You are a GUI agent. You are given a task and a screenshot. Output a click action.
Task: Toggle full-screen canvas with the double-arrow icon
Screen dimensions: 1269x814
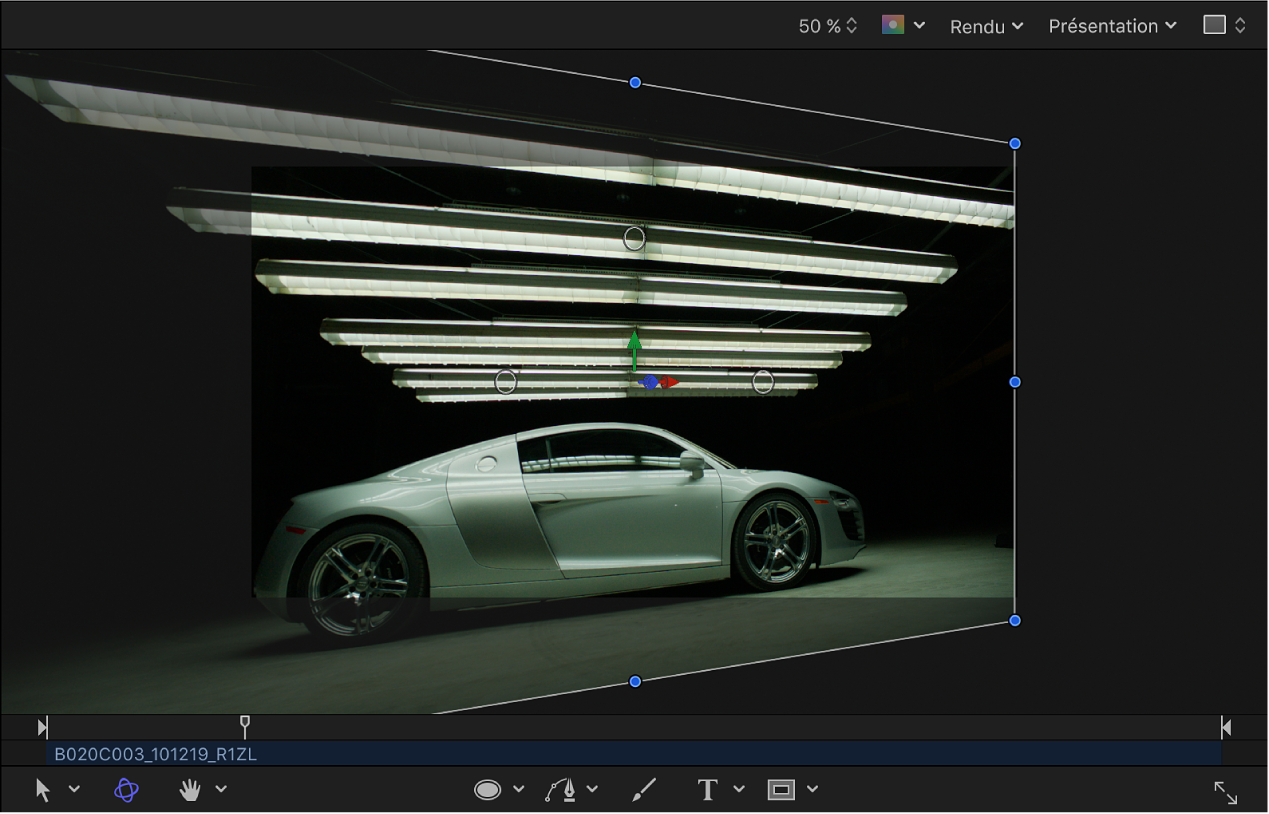1225,793
